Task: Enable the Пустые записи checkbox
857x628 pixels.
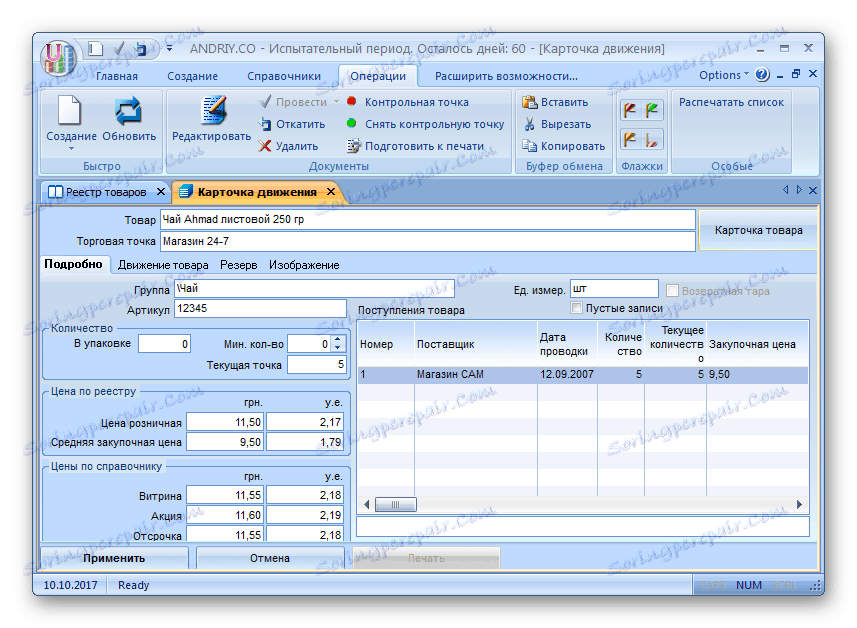Action: click(x=576, y=308)
